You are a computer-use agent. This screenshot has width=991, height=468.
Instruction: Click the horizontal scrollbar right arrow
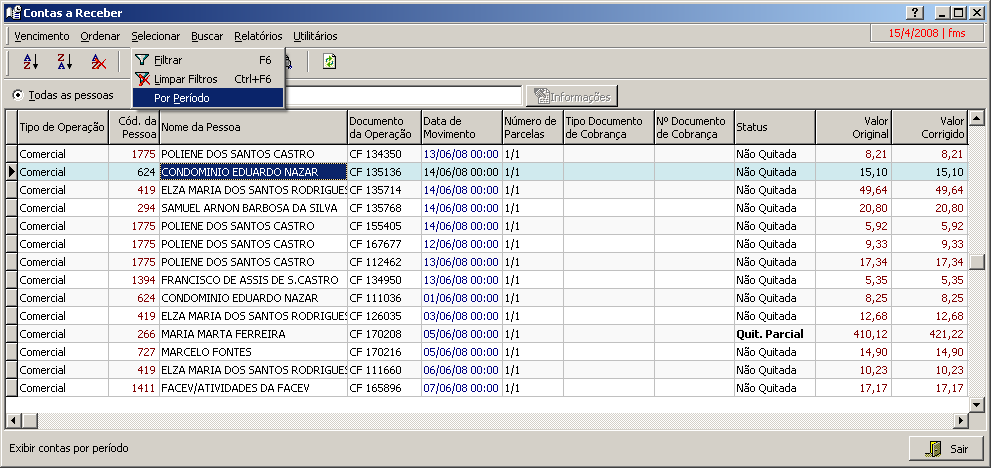[x=961, y=420]
